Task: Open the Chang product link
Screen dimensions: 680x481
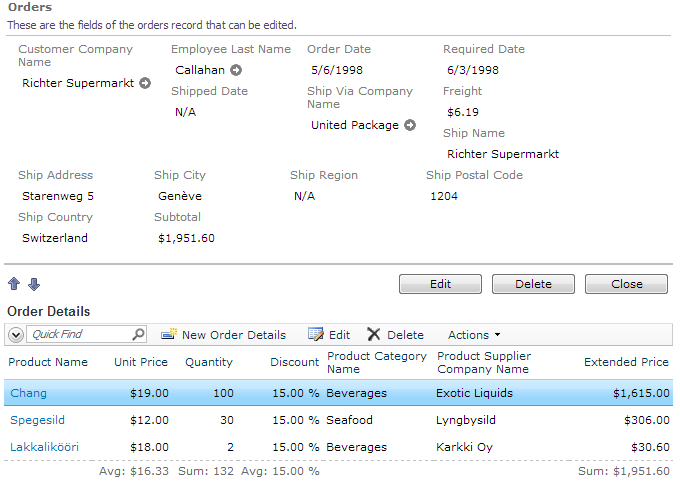Action: [28, 394]
